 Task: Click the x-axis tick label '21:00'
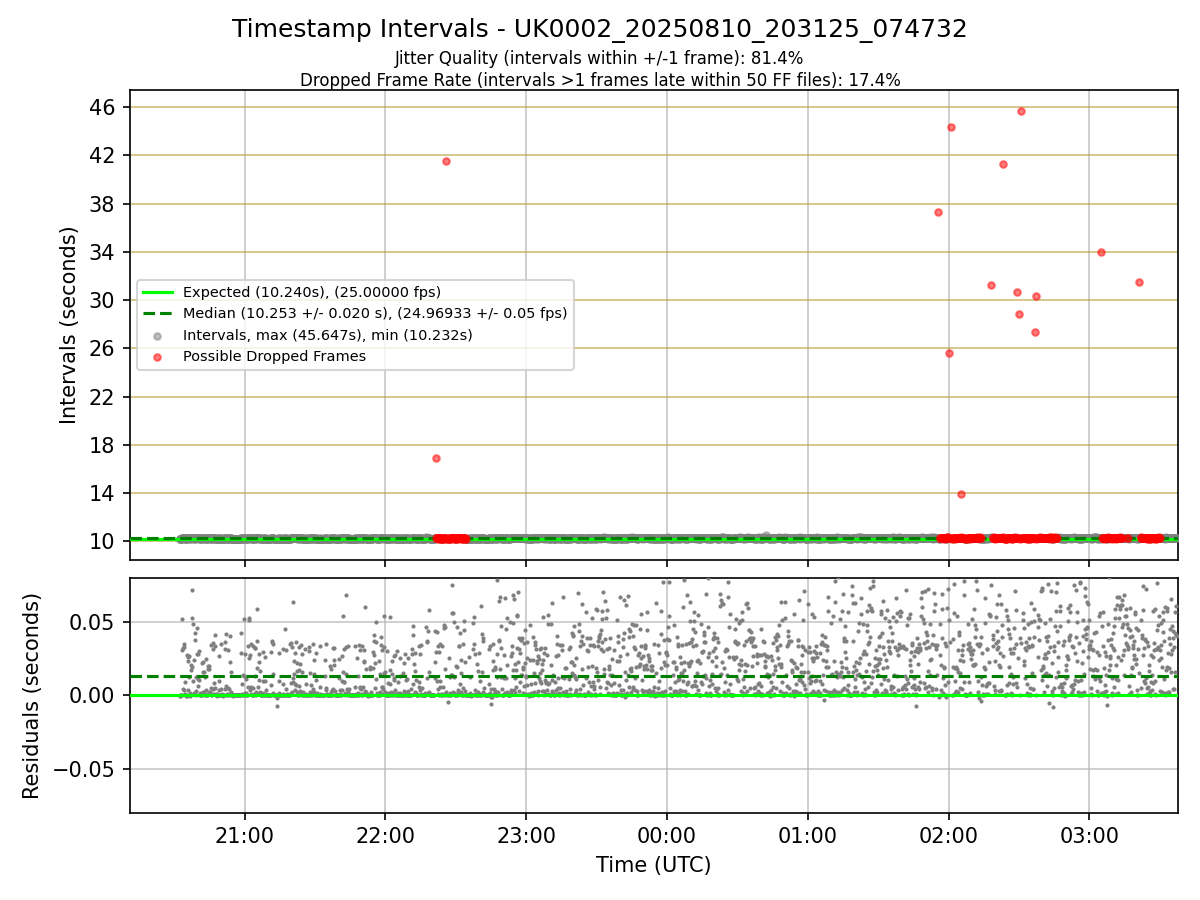pos(245,835)
